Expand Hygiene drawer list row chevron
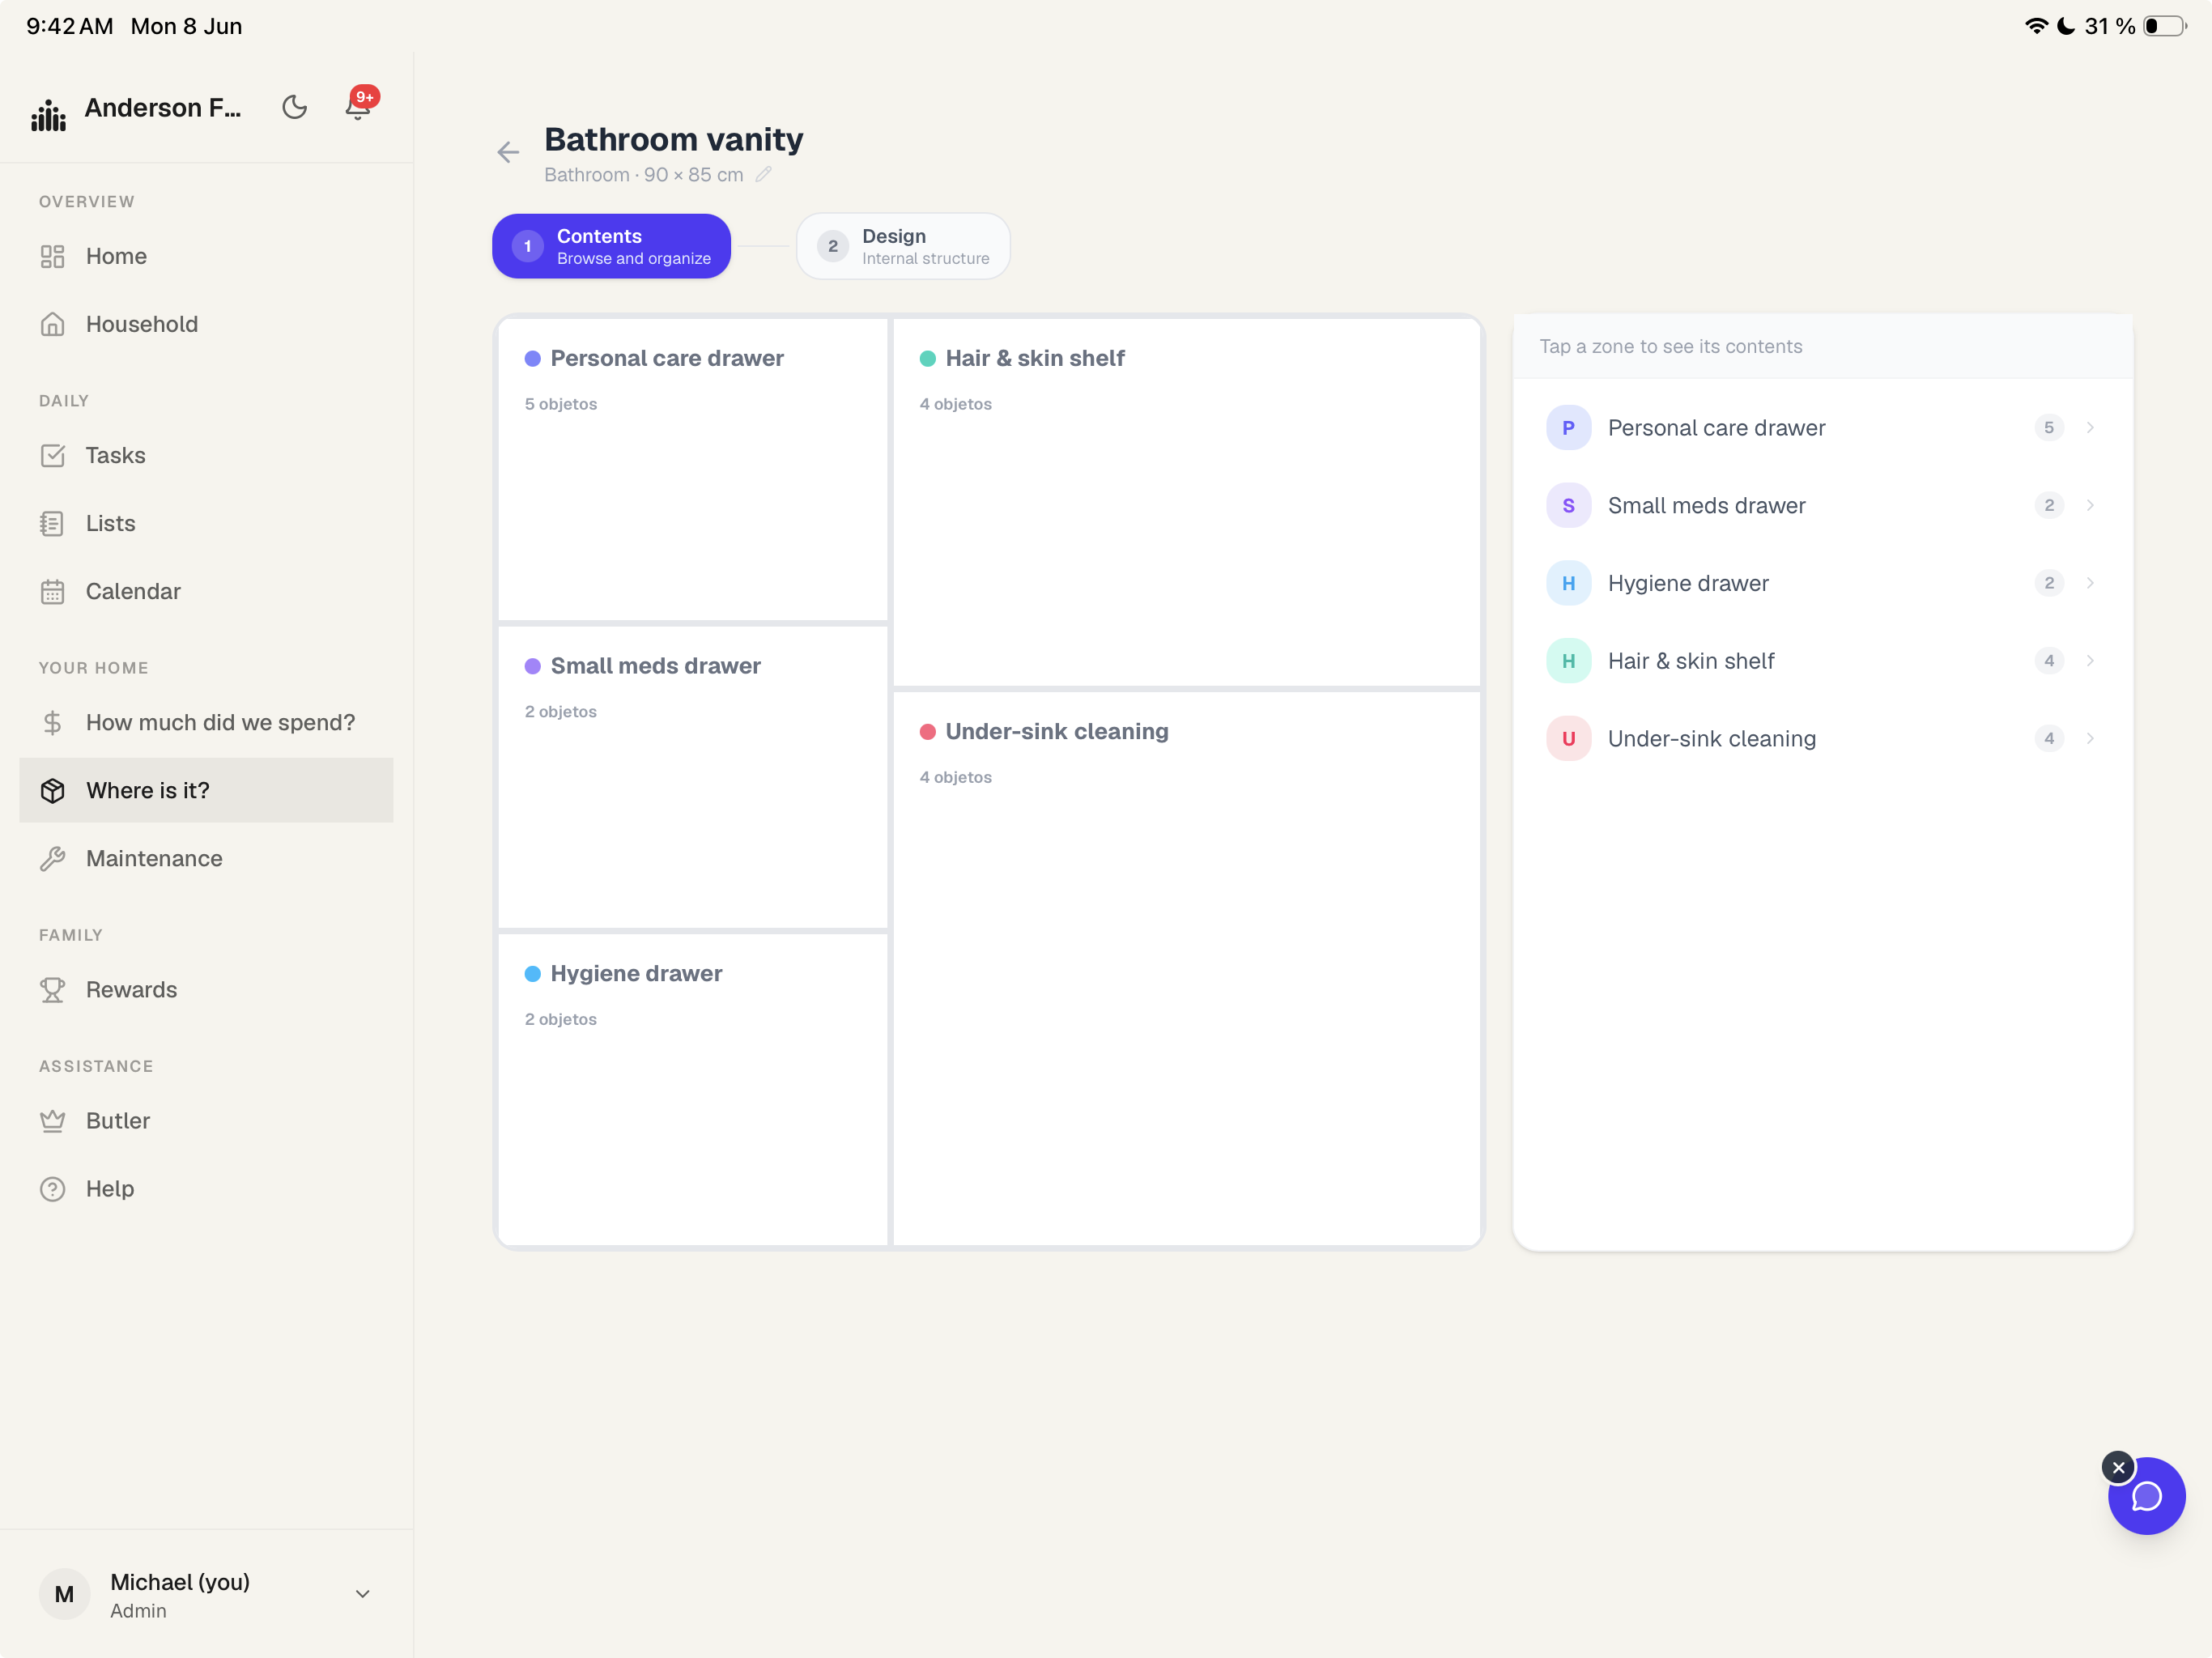The height and width of the screenshot is (1658, 2212). coord(2090,583)
